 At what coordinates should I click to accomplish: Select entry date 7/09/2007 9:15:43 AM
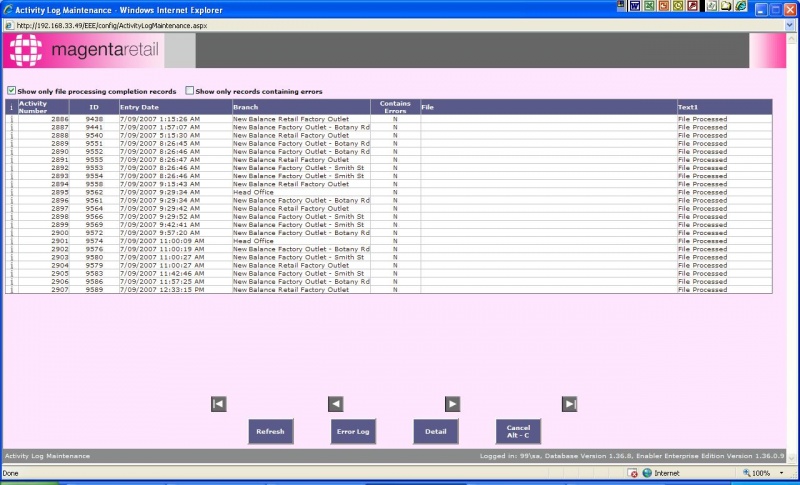(x=176, y=184)
